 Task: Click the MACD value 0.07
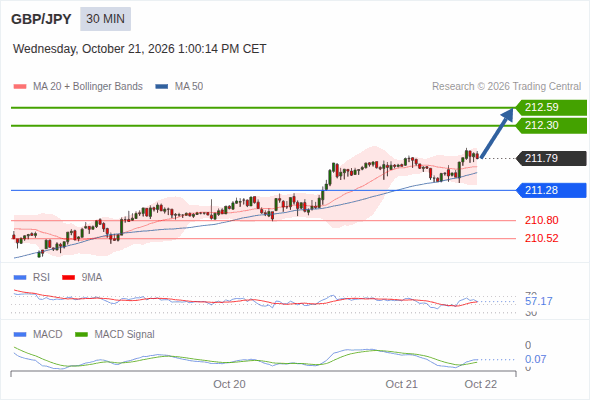535,359
